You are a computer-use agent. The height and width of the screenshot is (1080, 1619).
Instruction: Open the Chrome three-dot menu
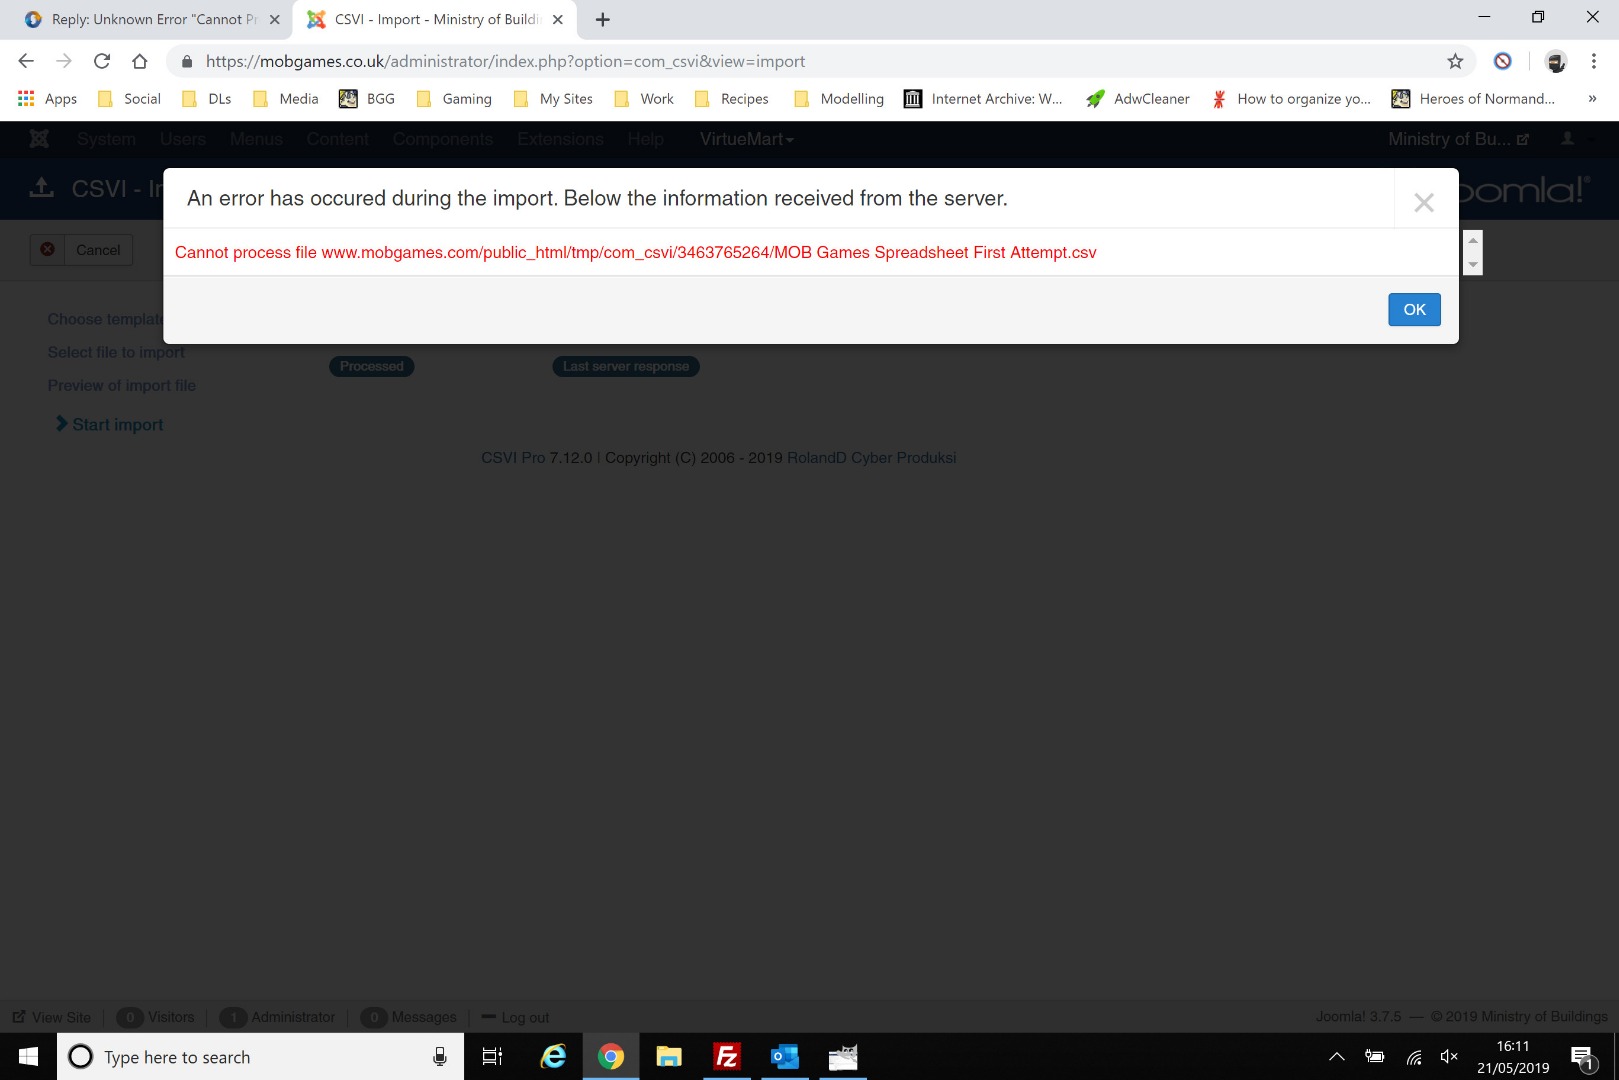(x=1593, y=61)
